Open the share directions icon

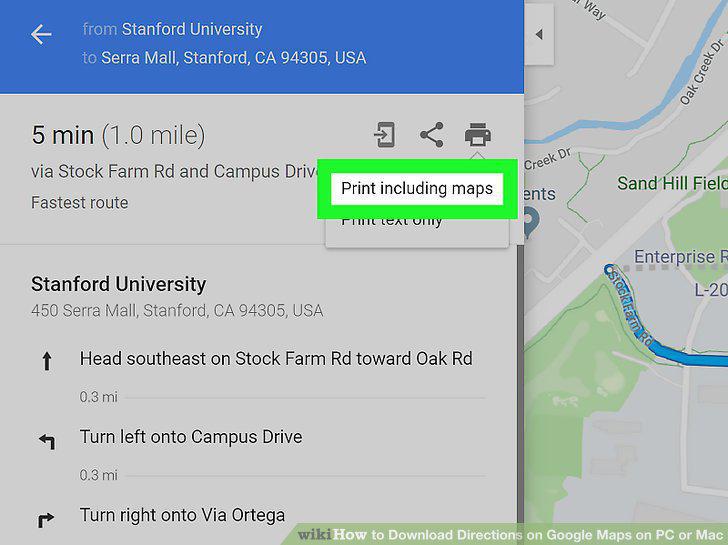click(432, 135)
